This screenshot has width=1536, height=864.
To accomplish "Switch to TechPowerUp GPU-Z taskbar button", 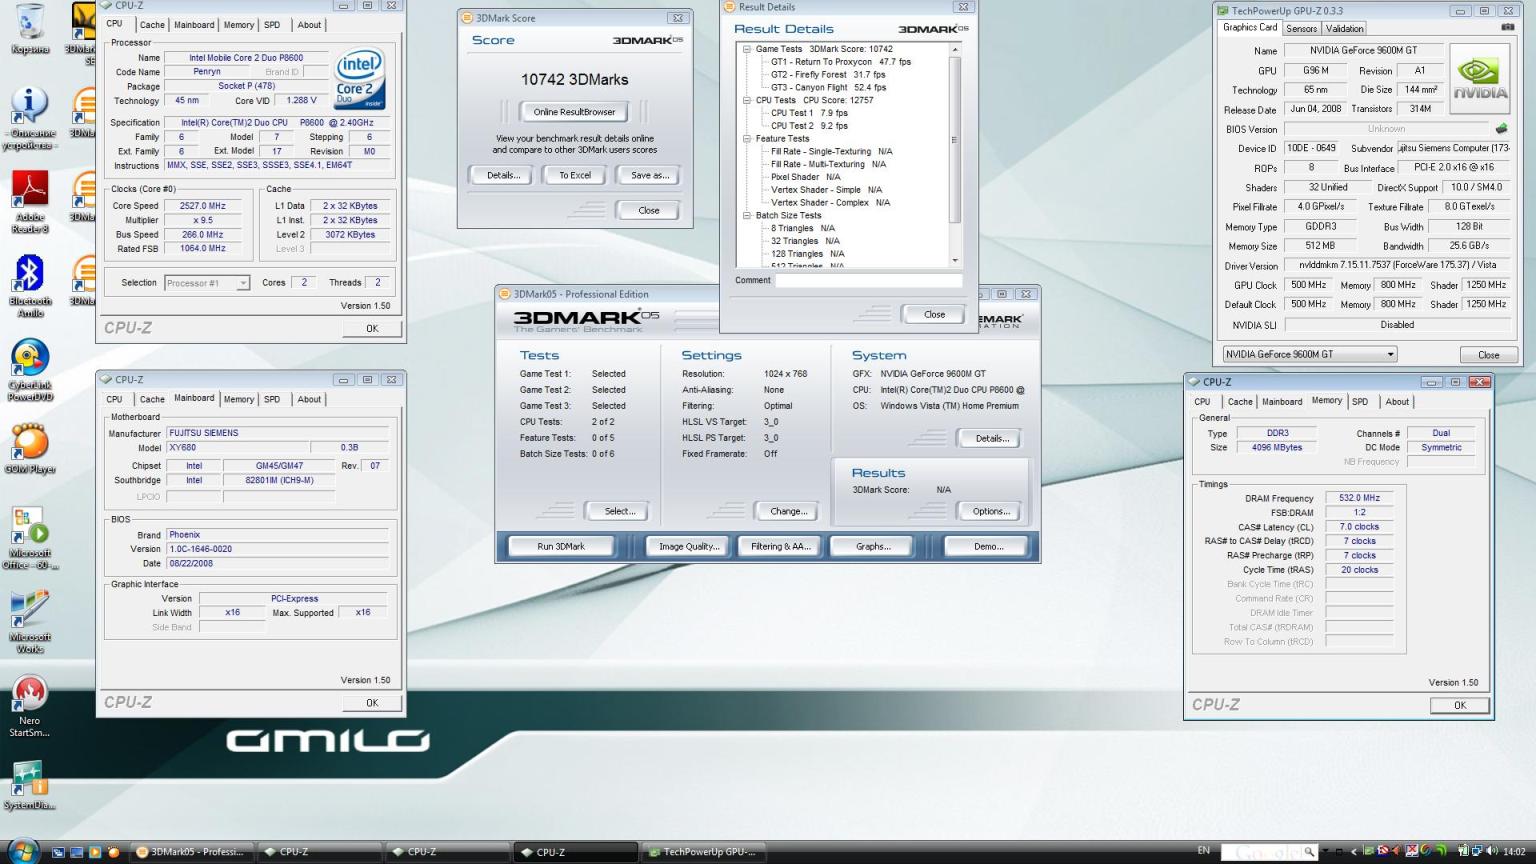I will pyautogui.click(x=703, y=852).
